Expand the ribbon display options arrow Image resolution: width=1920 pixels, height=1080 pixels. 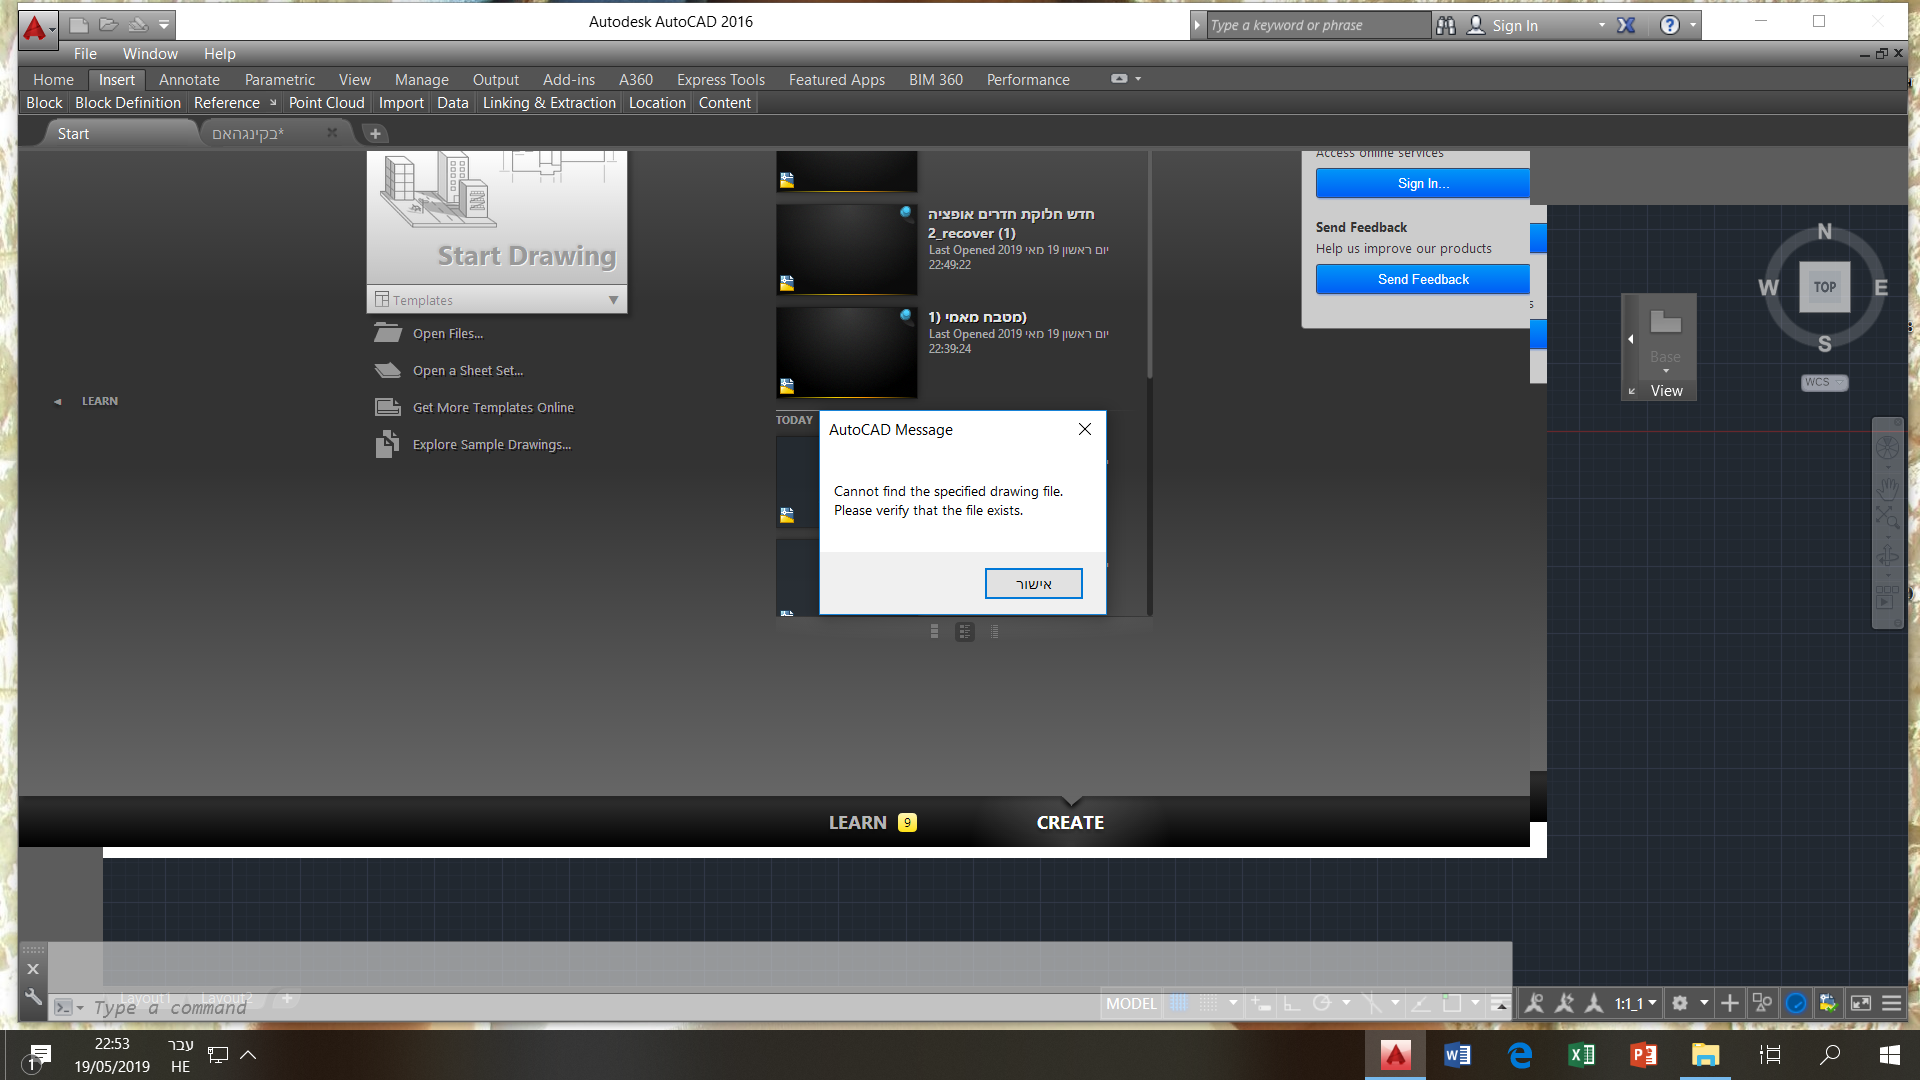tap(1138, 79)
